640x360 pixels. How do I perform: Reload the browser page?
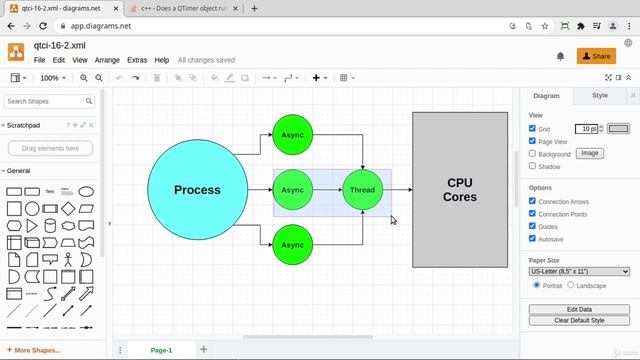coord(43,26)
